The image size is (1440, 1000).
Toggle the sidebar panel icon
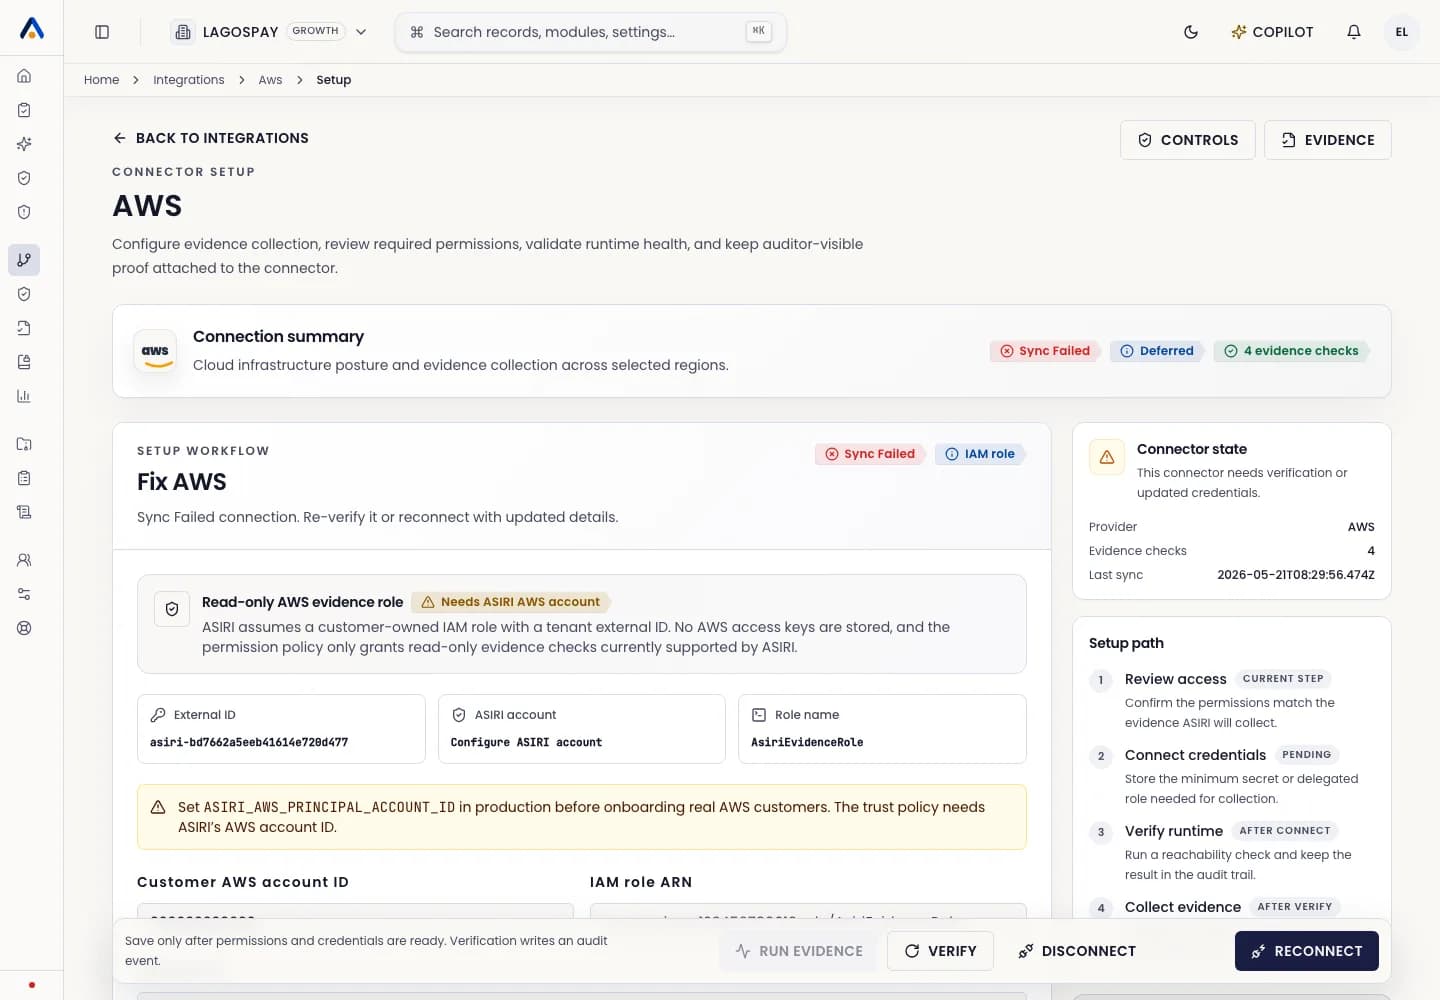[102, 32]
